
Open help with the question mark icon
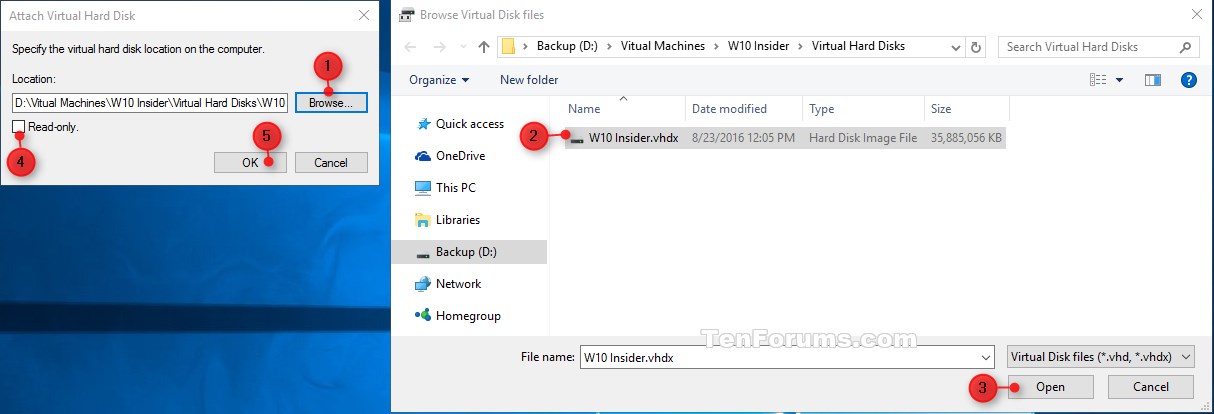coord(1189,80)
